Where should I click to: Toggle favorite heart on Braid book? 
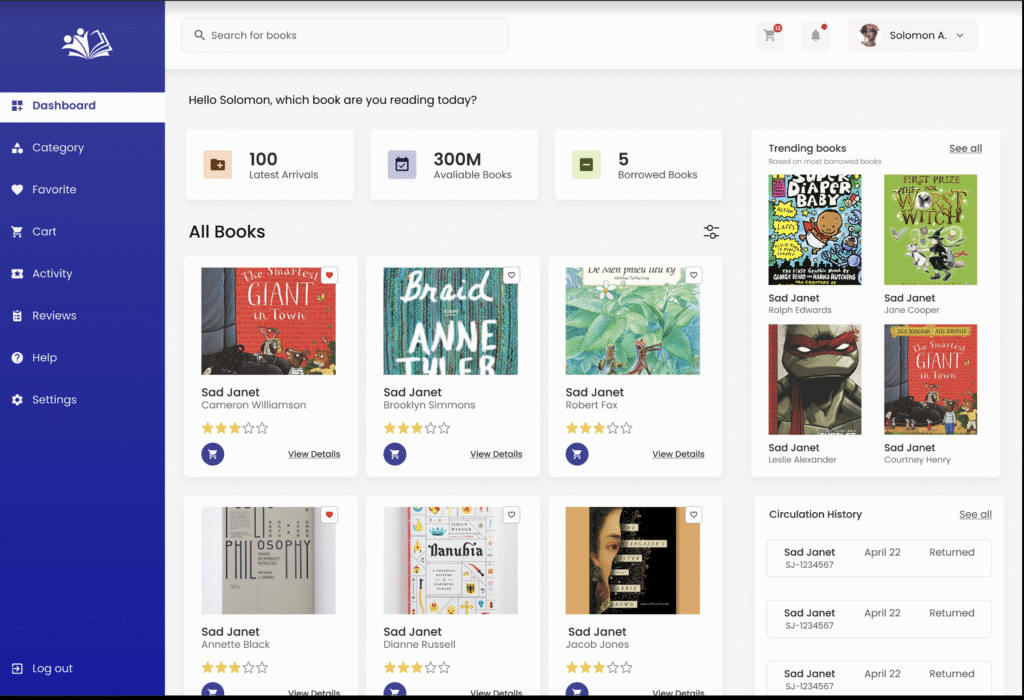511,275
